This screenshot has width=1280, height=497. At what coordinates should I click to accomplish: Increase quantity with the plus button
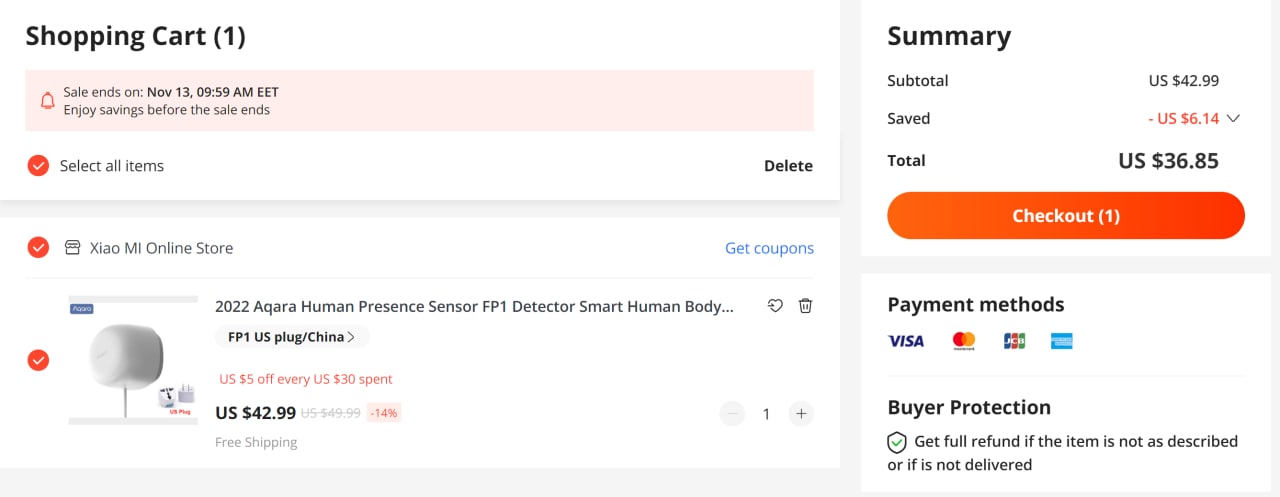(800, 413)
